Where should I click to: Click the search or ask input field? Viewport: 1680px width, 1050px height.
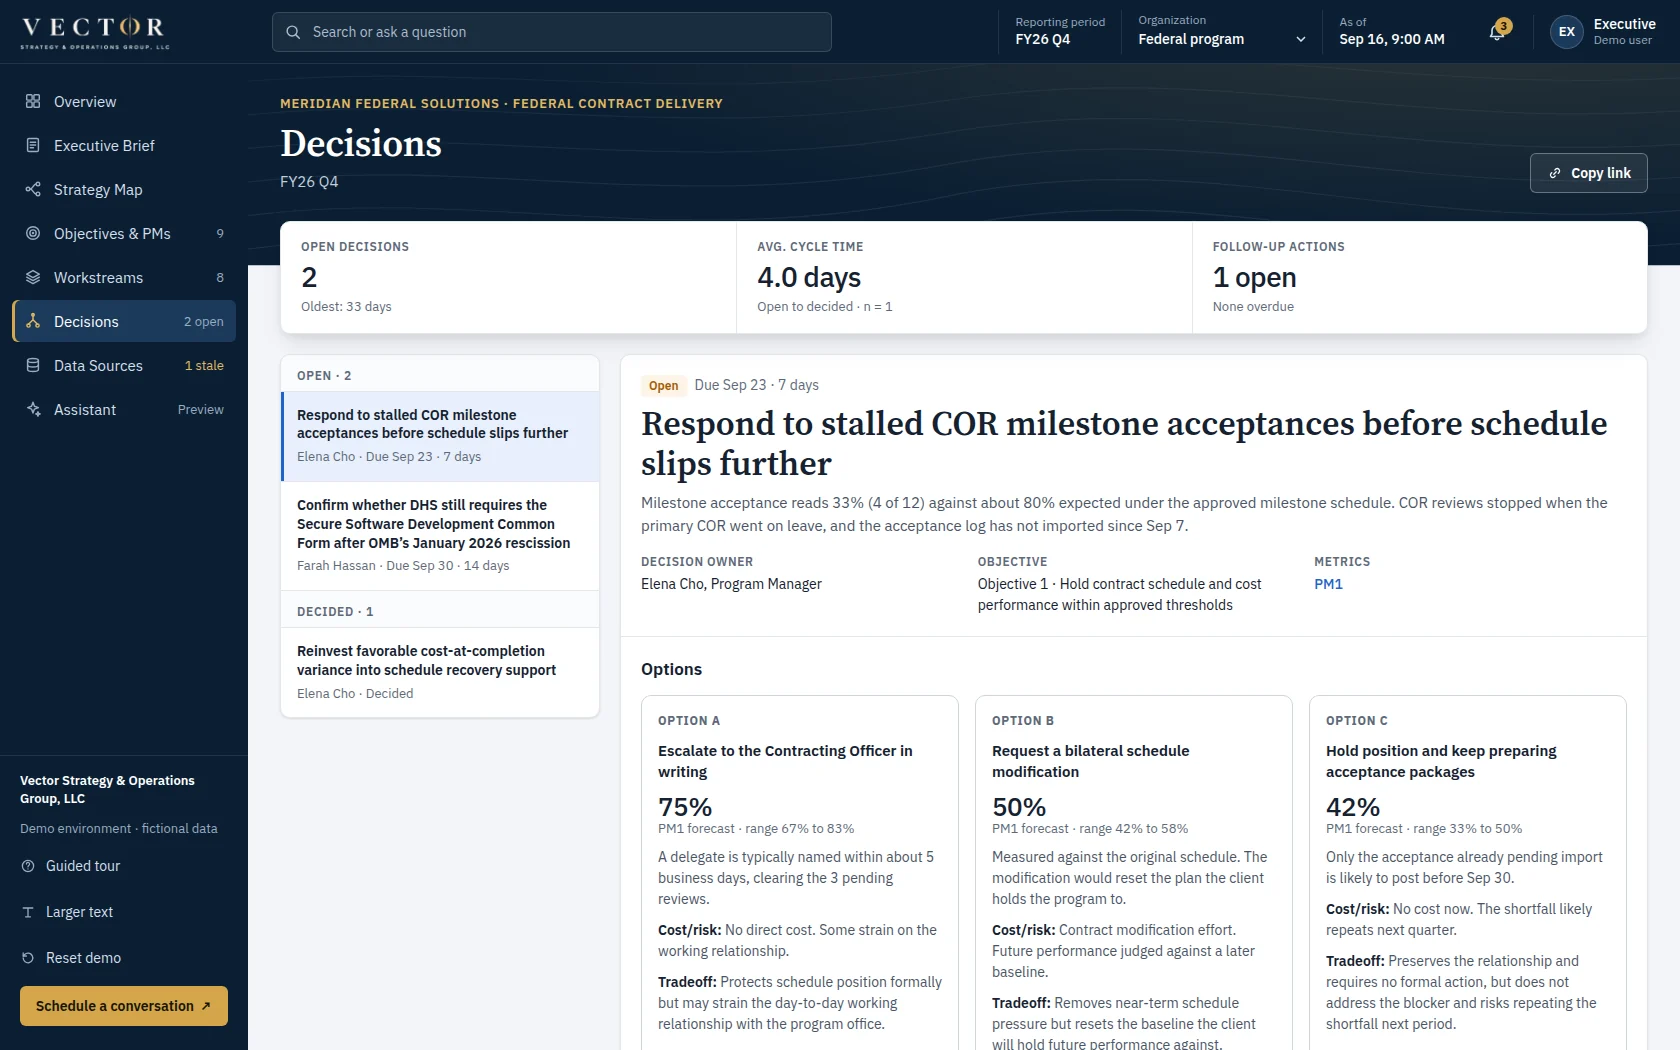[552, 32]
